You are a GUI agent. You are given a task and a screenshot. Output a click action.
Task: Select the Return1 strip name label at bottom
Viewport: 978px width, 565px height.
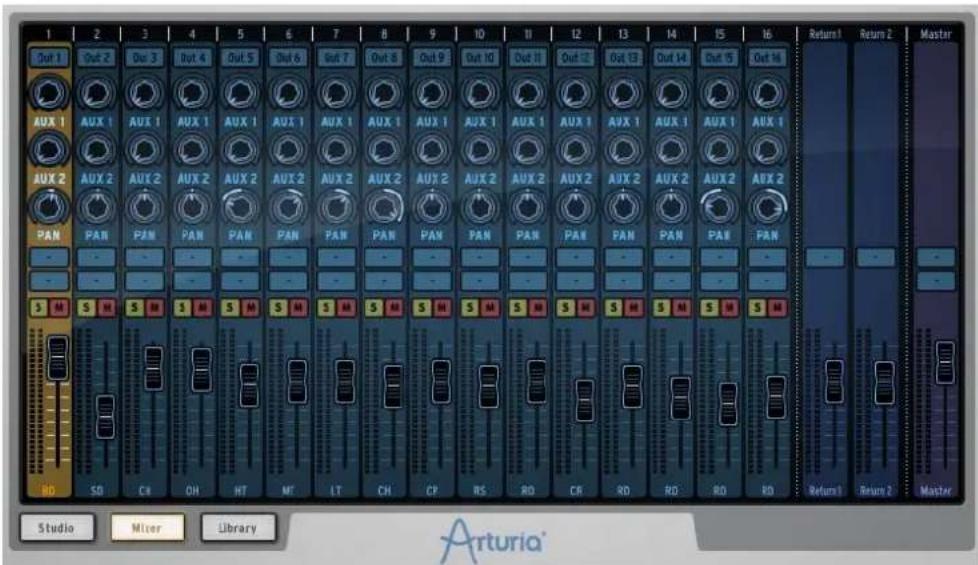825,491
